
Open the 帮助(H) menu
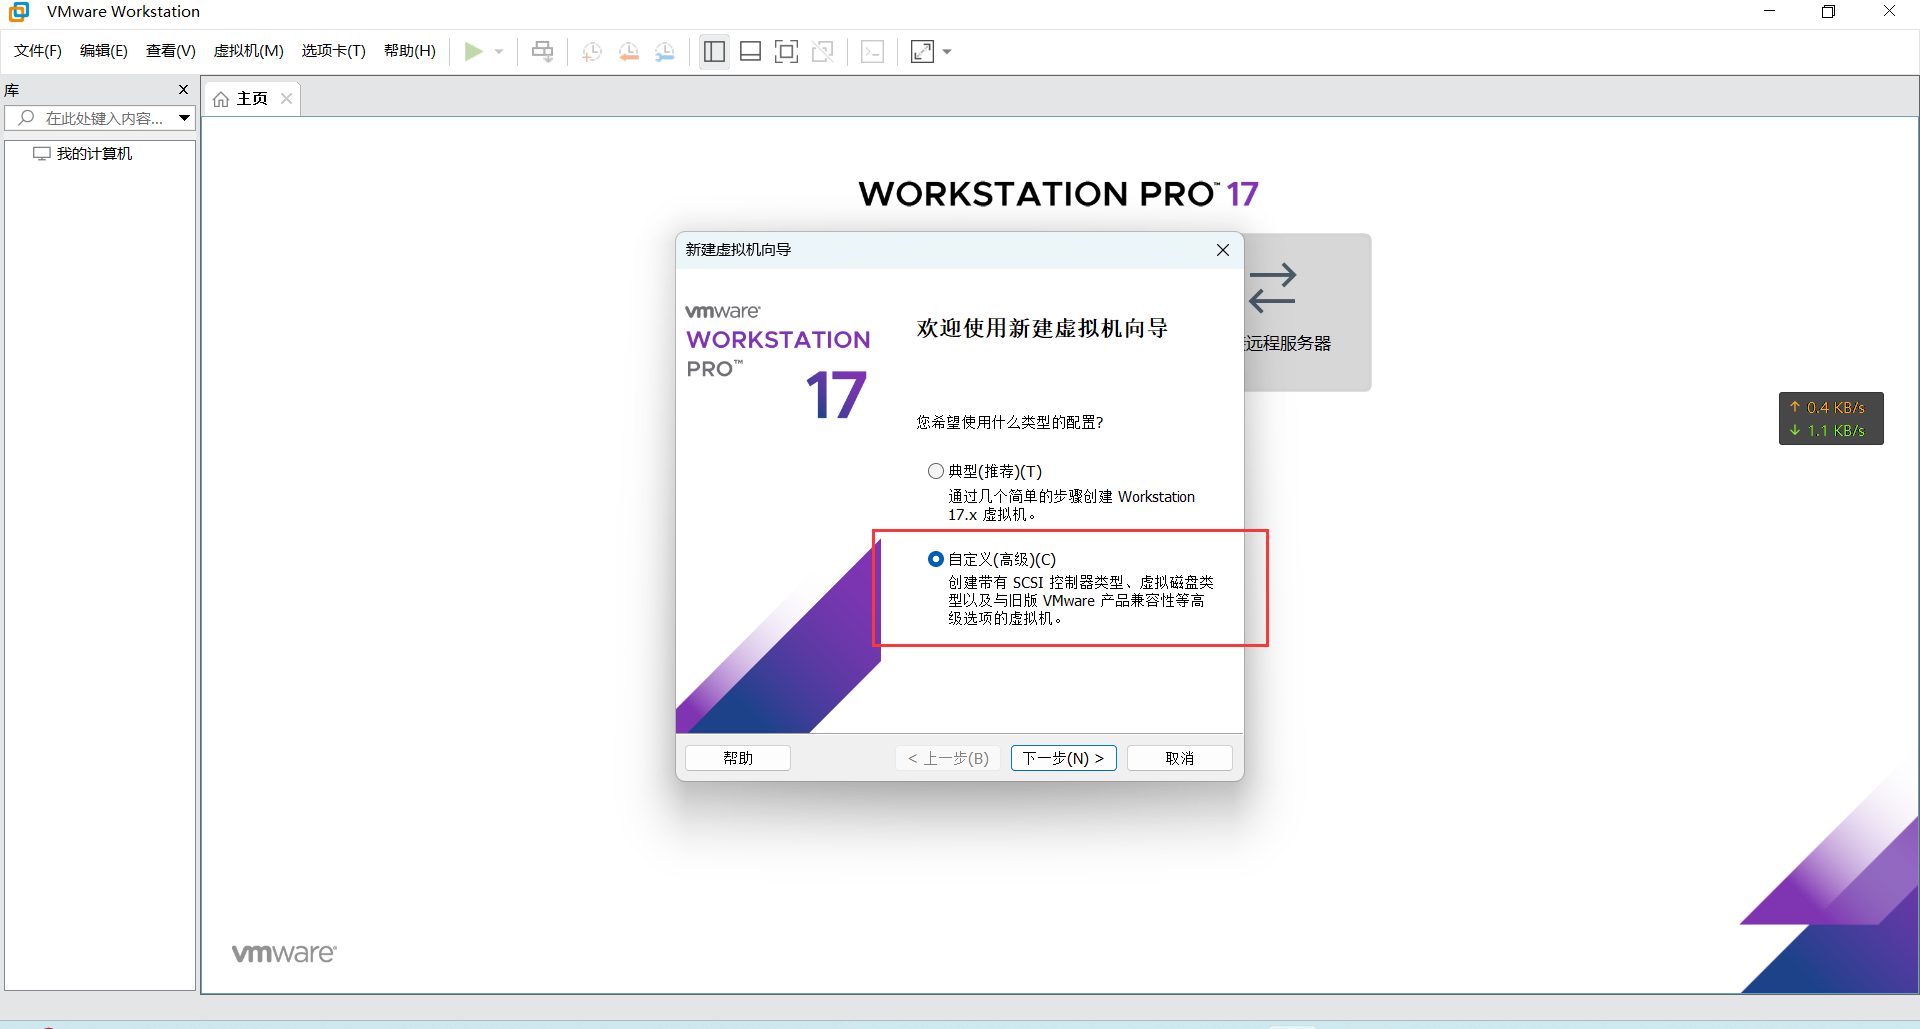(x=410, y=51)
